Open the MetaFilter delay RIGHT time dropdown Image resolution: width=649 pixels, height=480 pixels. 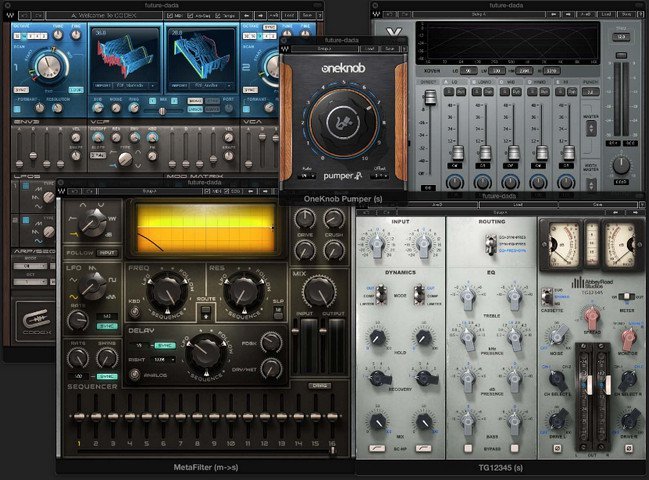[163, 360]
